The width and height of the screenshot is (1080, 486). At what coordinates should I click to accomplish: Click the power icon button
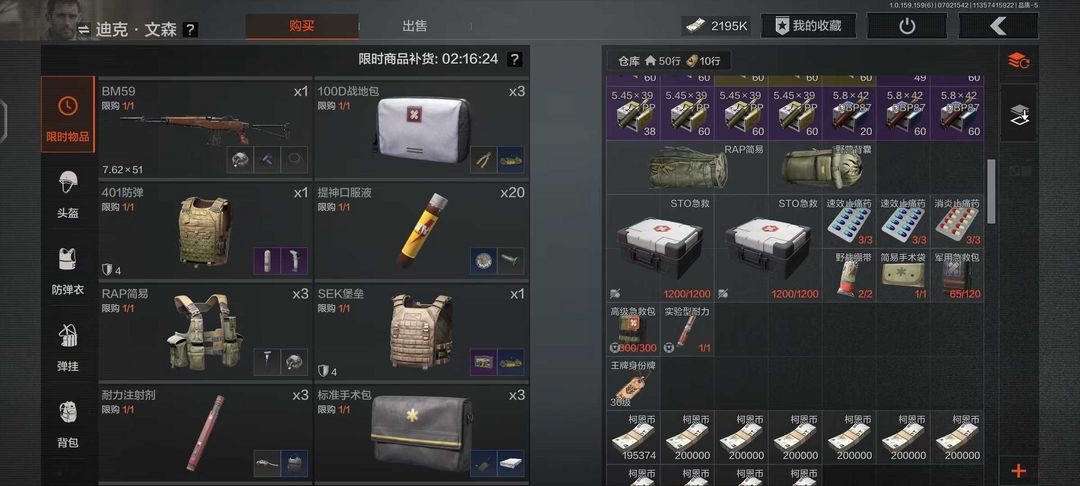(x=907, y=26)
